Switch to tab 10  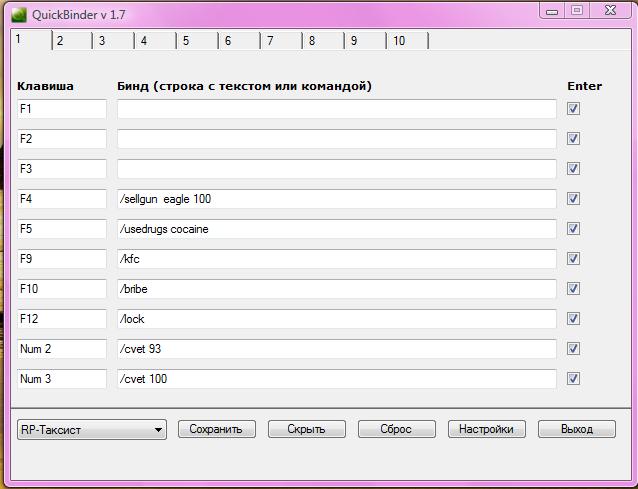click(407, 41)
